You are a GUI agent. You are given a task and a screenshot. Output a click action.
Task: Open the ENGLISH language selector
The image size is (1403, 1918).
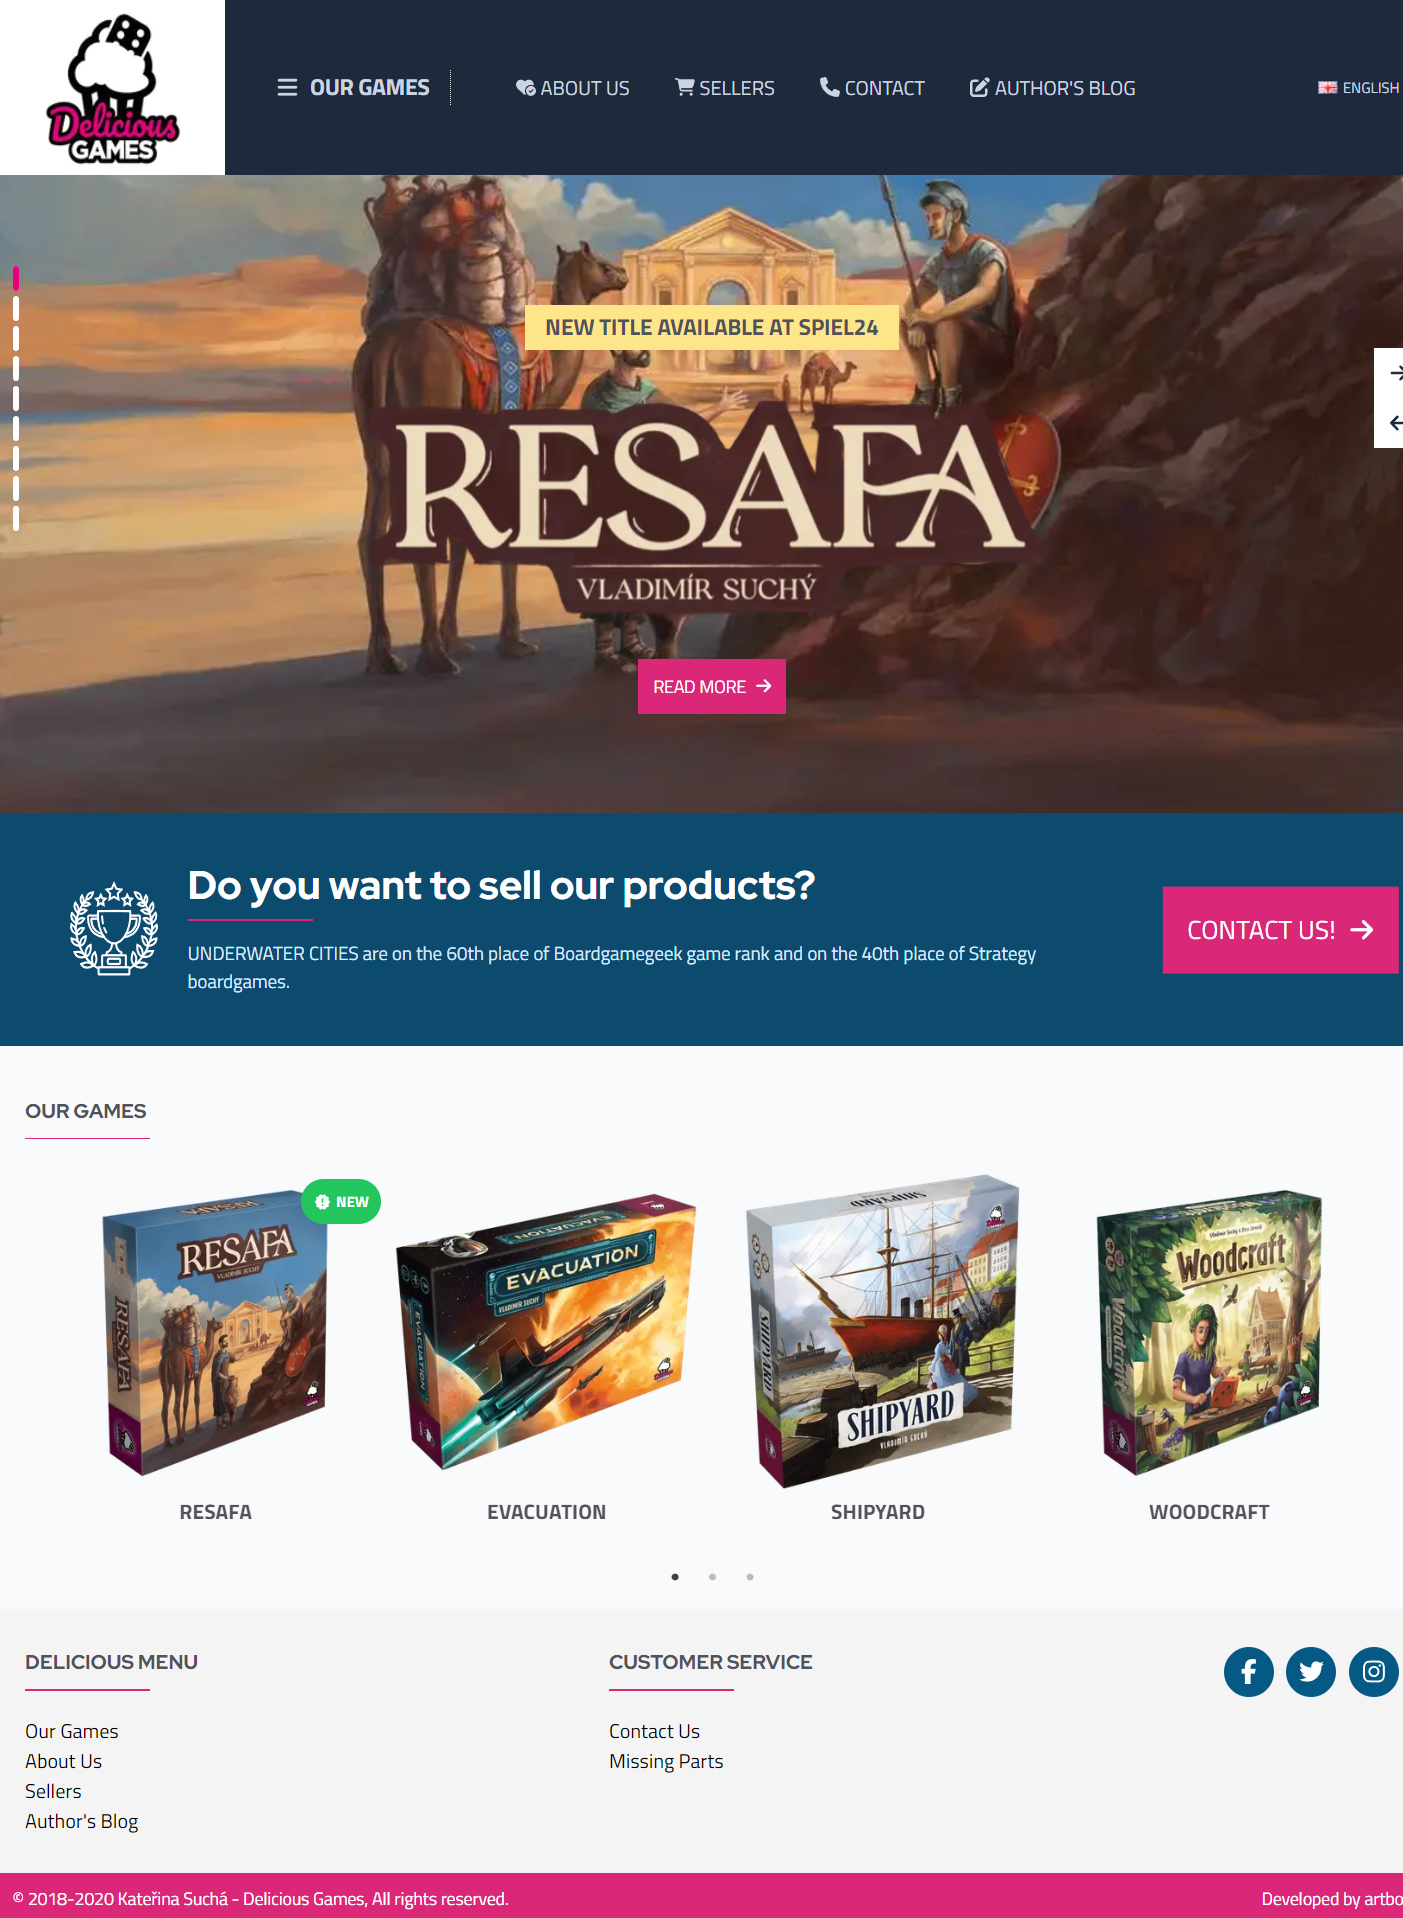tap(1359, 88)
